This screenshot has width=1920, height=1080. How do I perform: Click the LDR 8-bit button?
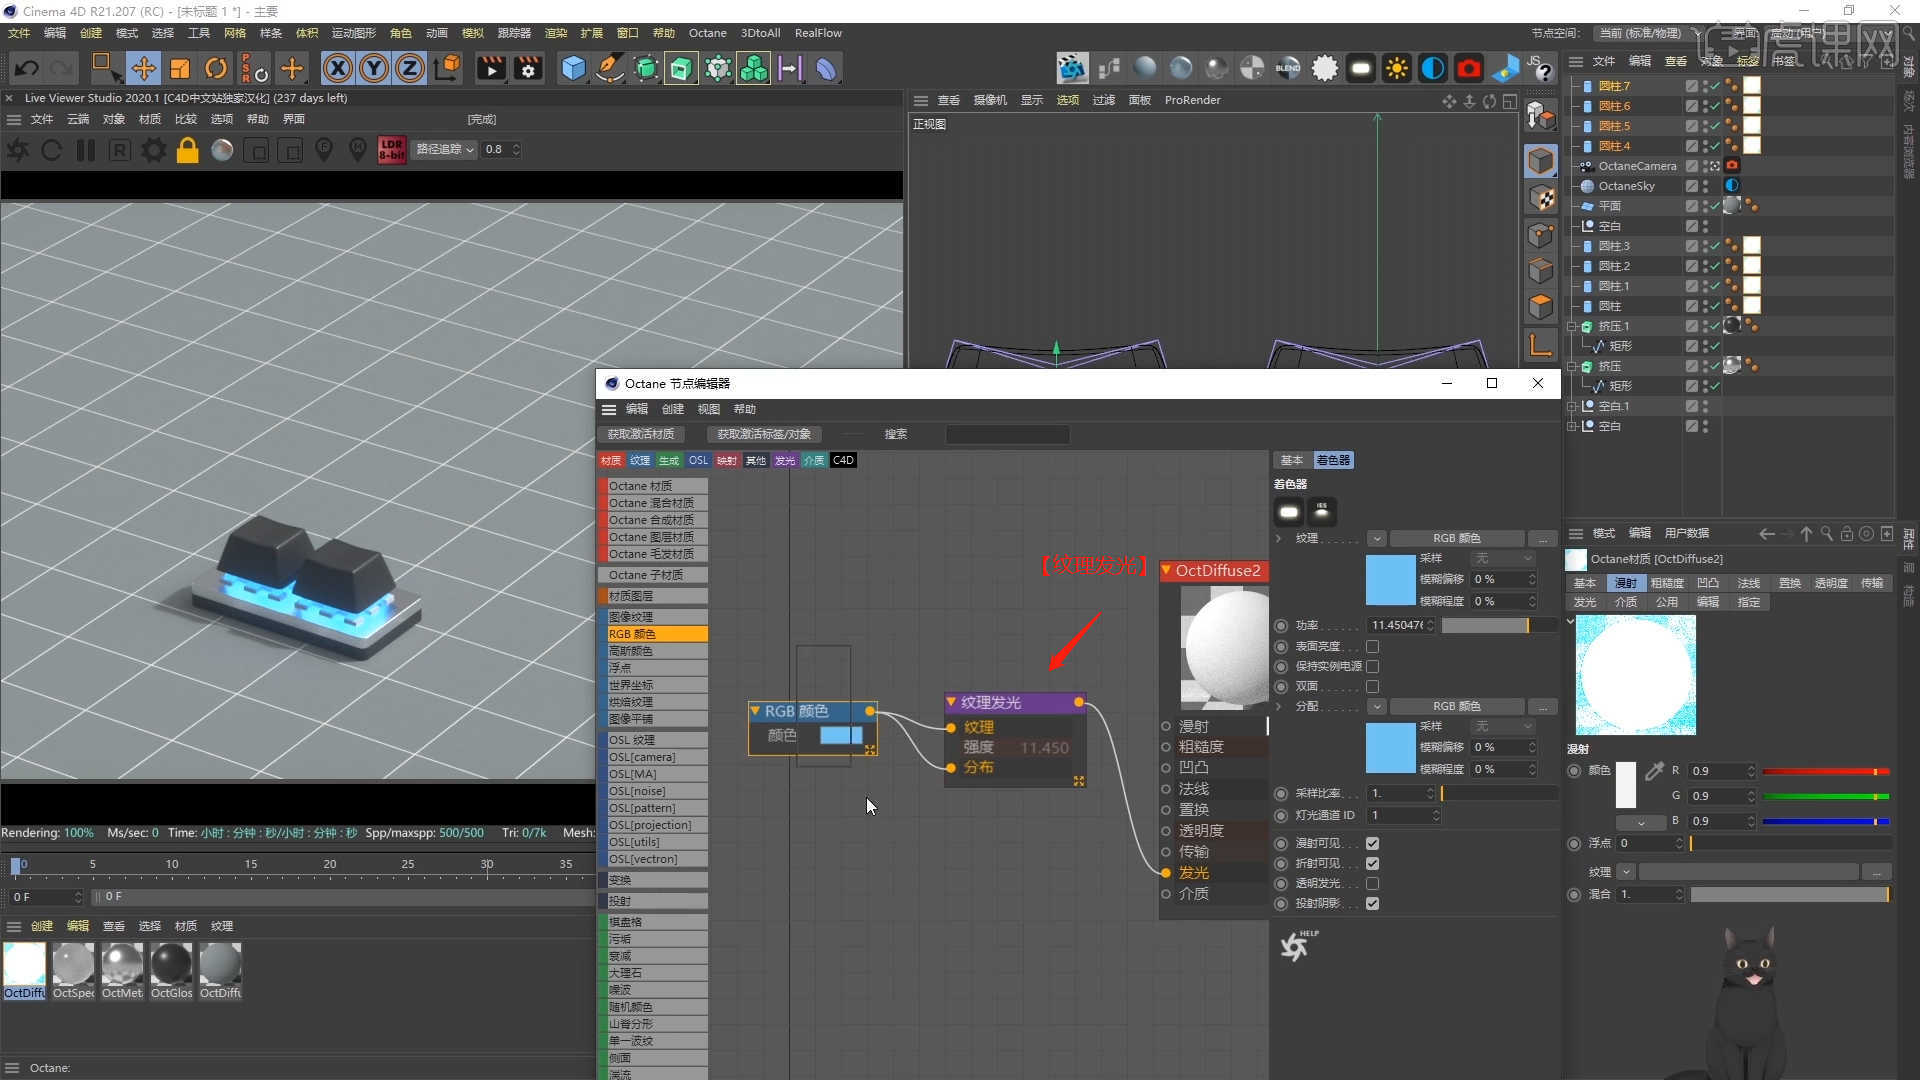tap(392, 150)
